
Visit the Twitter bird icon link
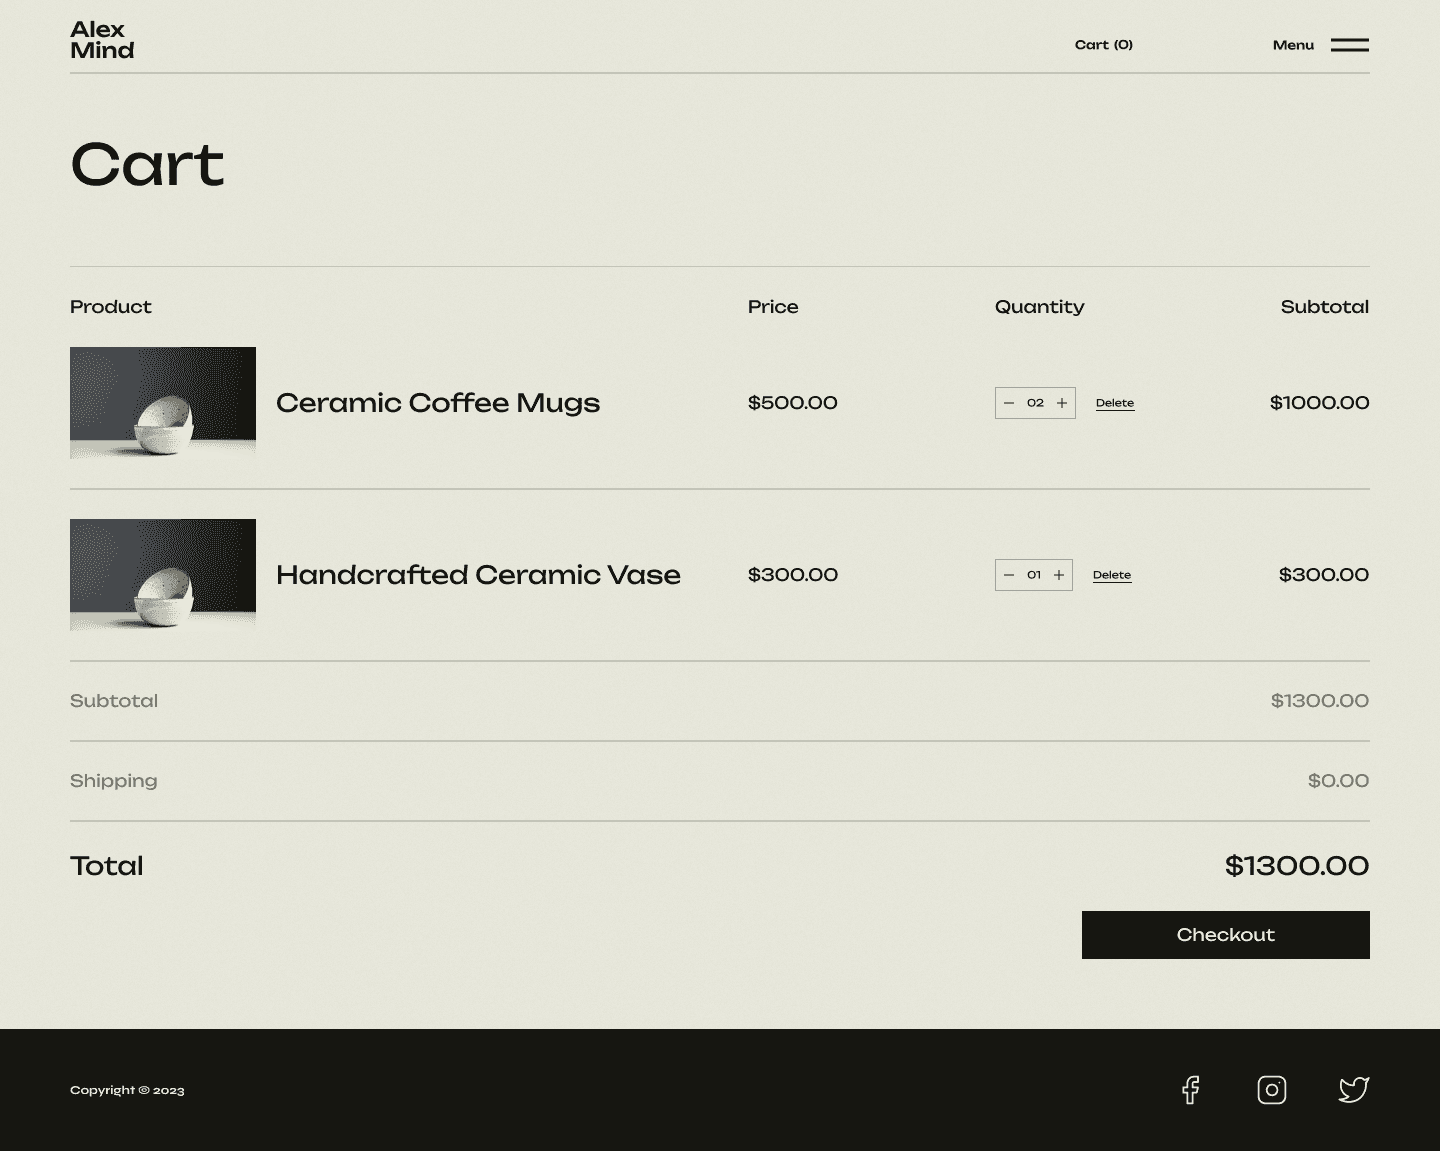coord(1353,1089)
